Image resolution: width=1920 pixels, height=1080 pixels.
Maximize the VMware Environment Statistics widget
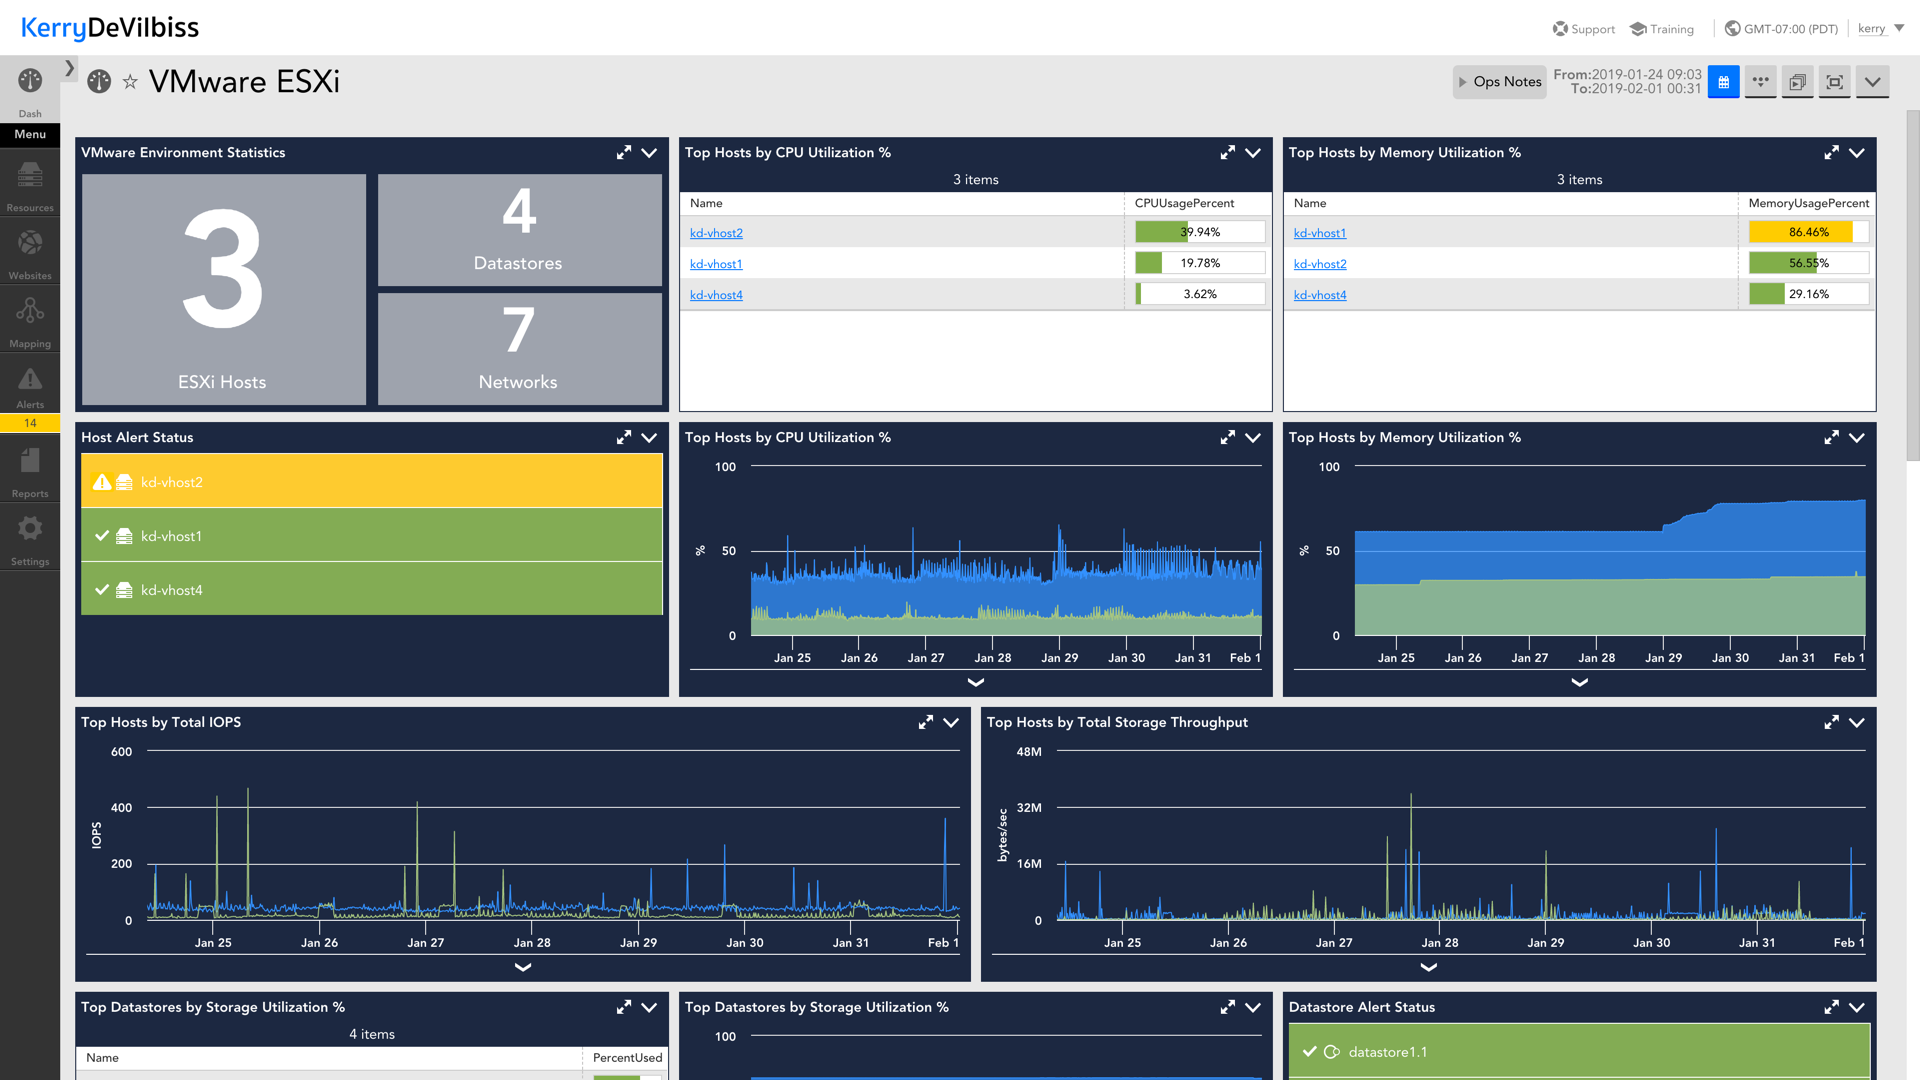coord(624,153)
